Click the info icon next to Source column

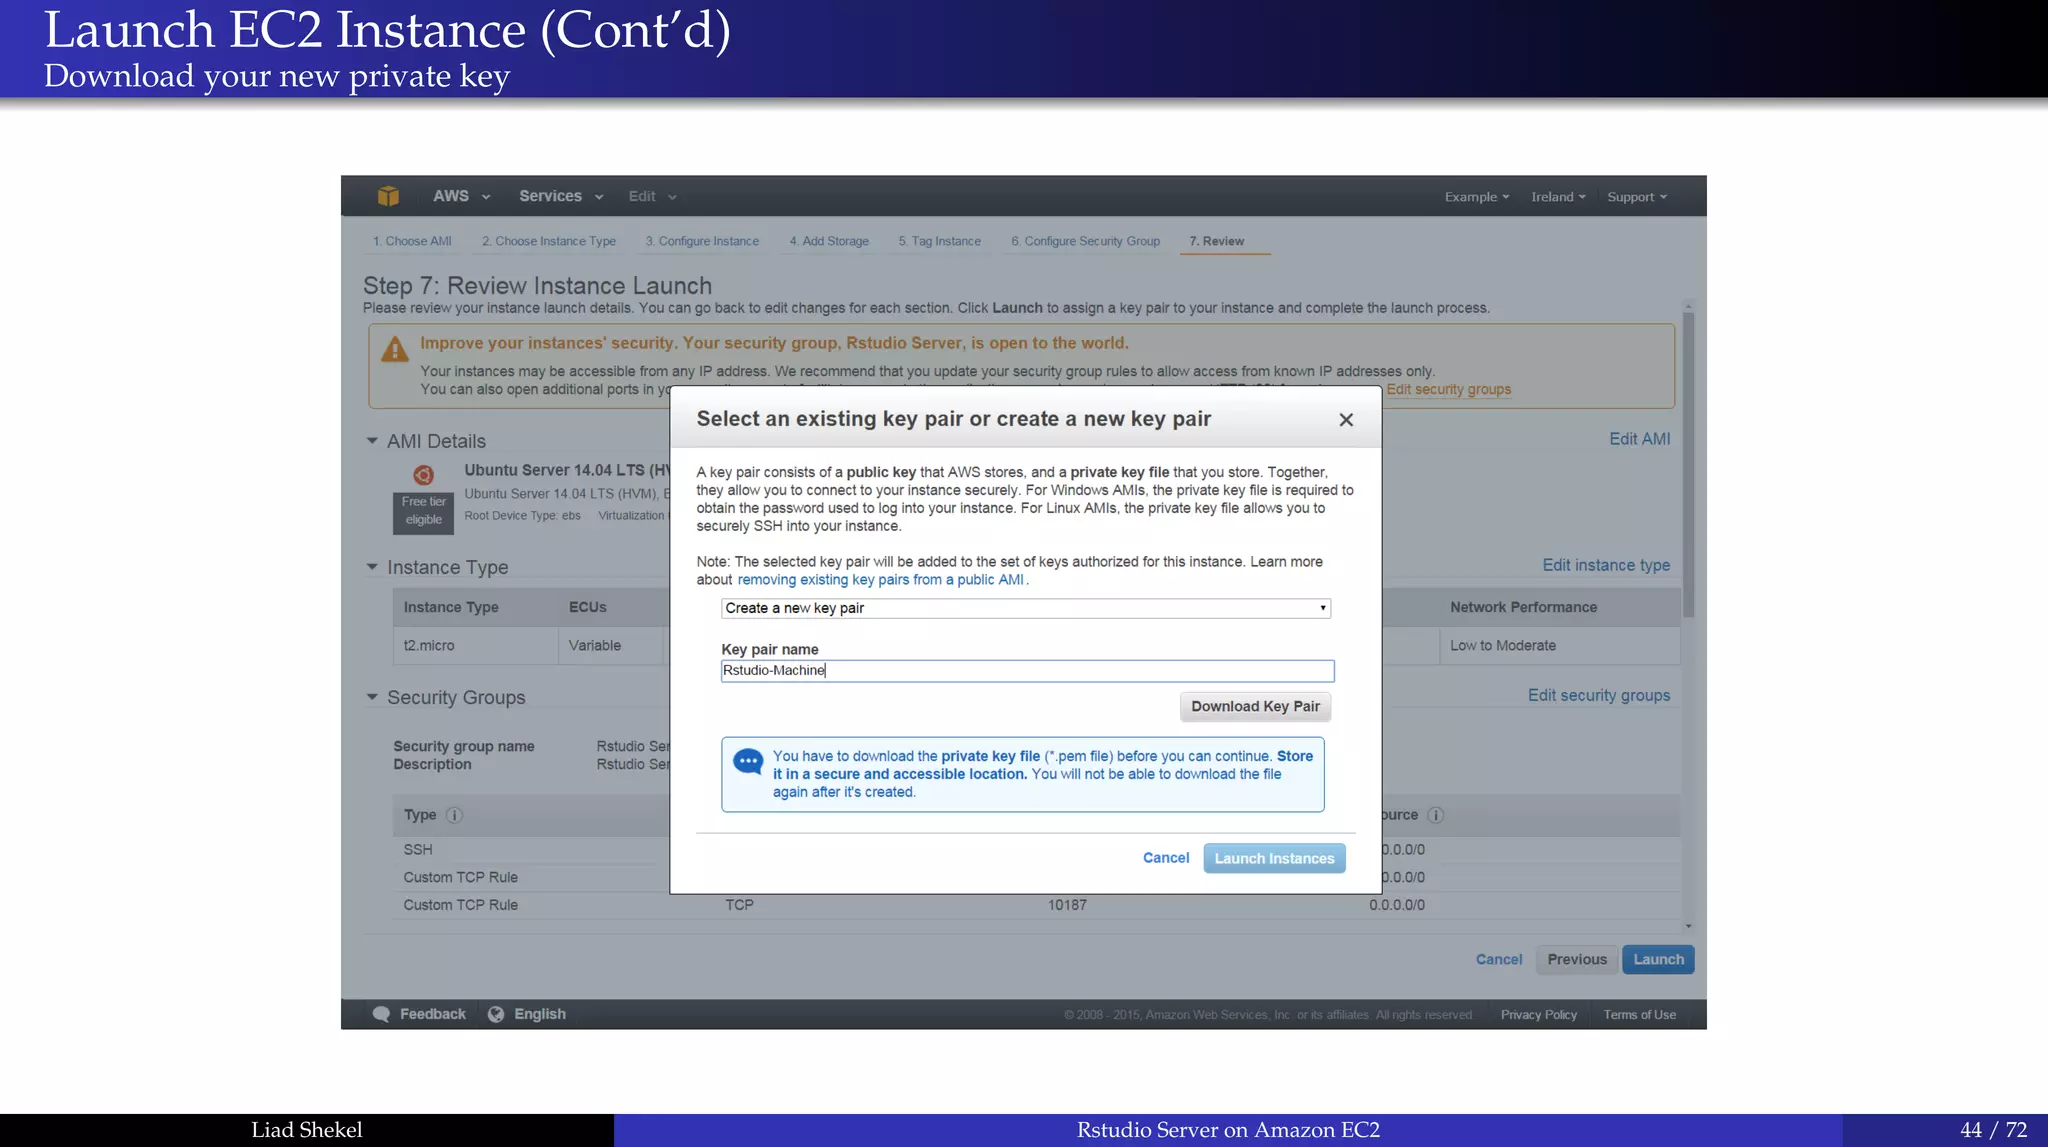[x=1435, y=815]
